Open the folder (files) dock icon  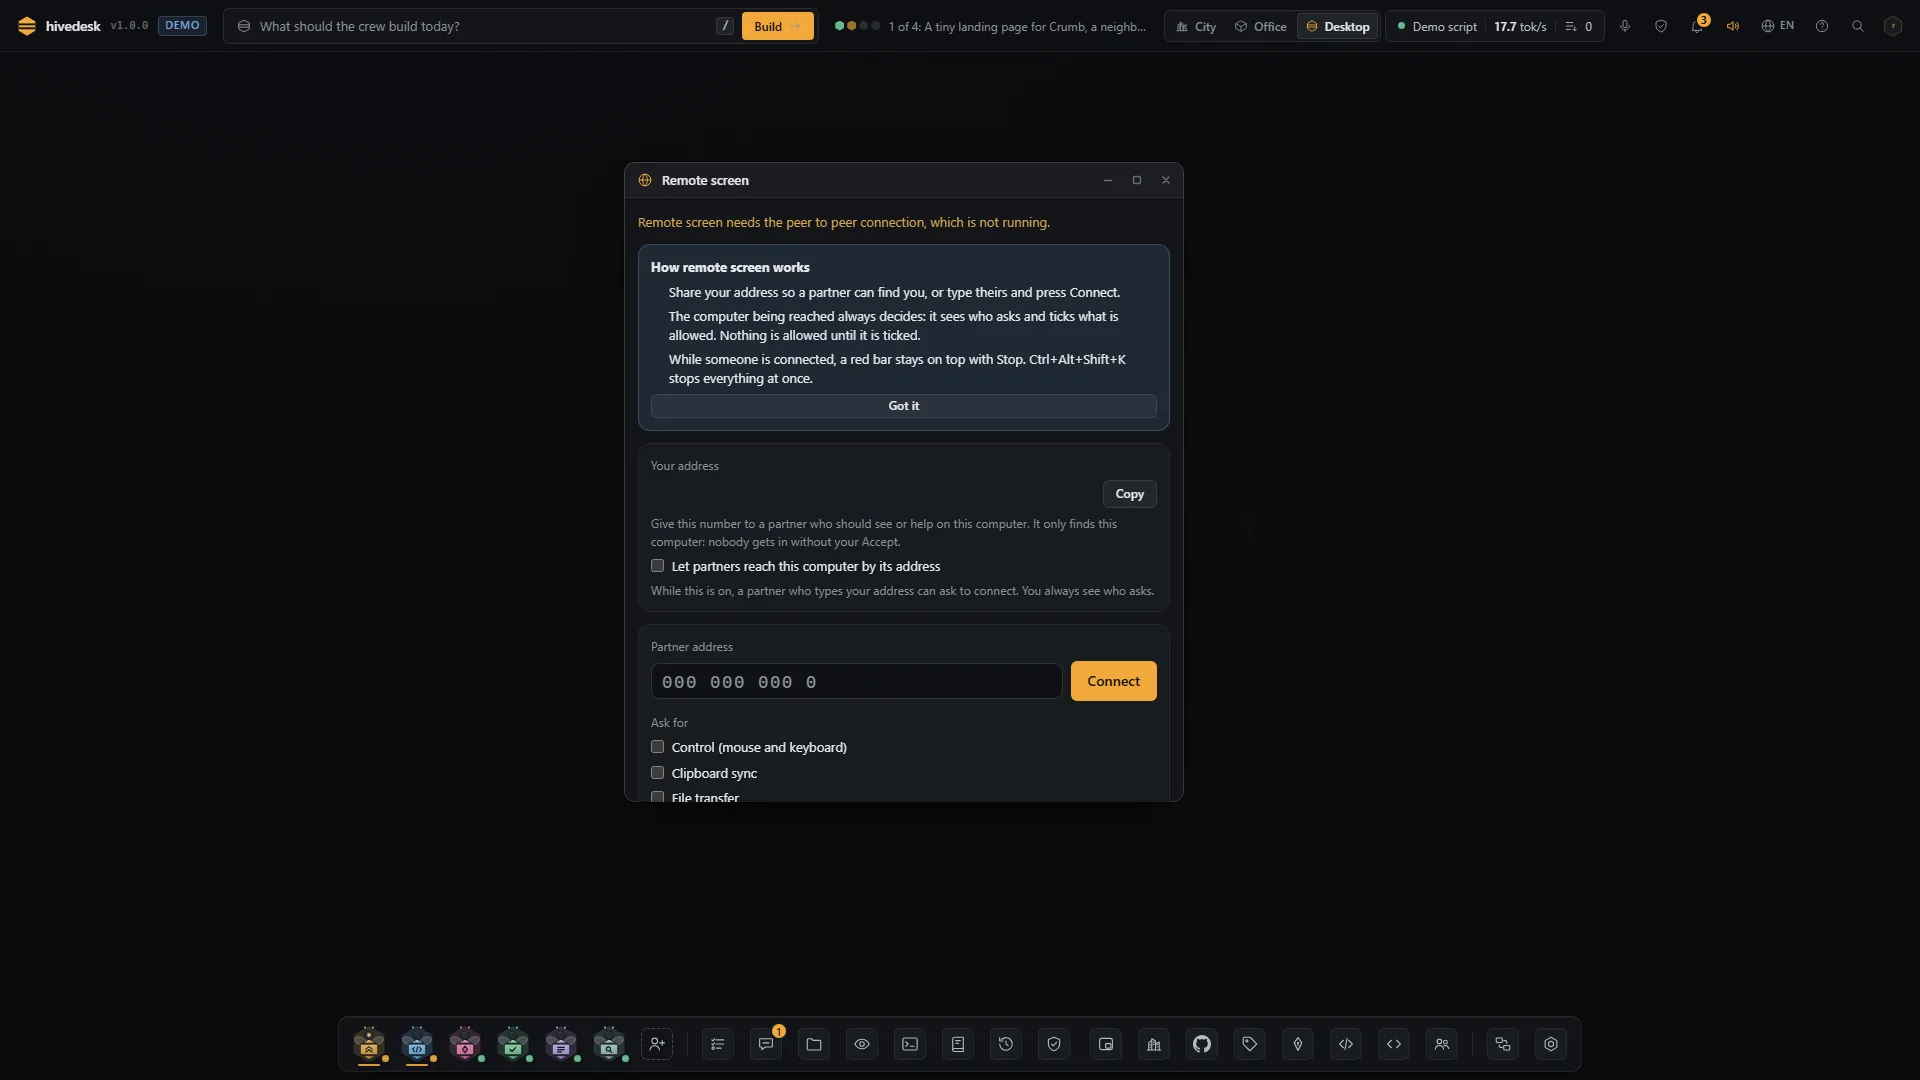(814, 1044)
